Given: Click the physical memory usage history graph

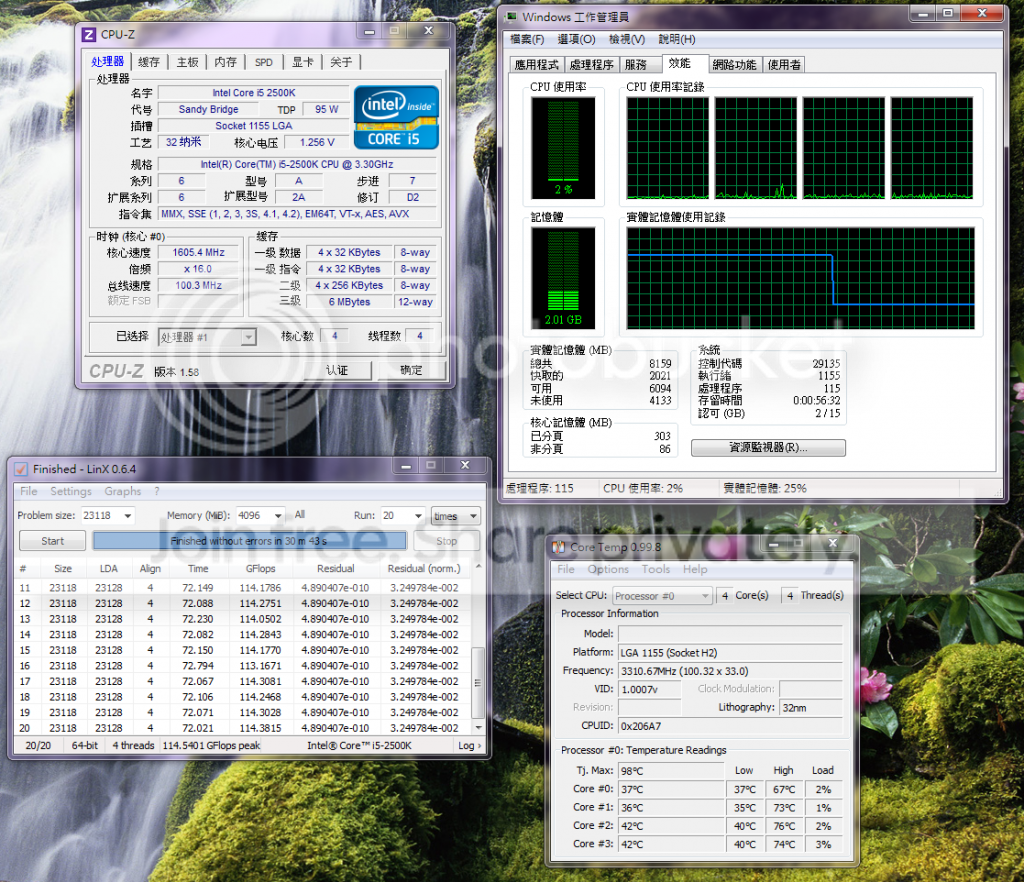Looking at the screenshot, I should click(x=801, y=278).
